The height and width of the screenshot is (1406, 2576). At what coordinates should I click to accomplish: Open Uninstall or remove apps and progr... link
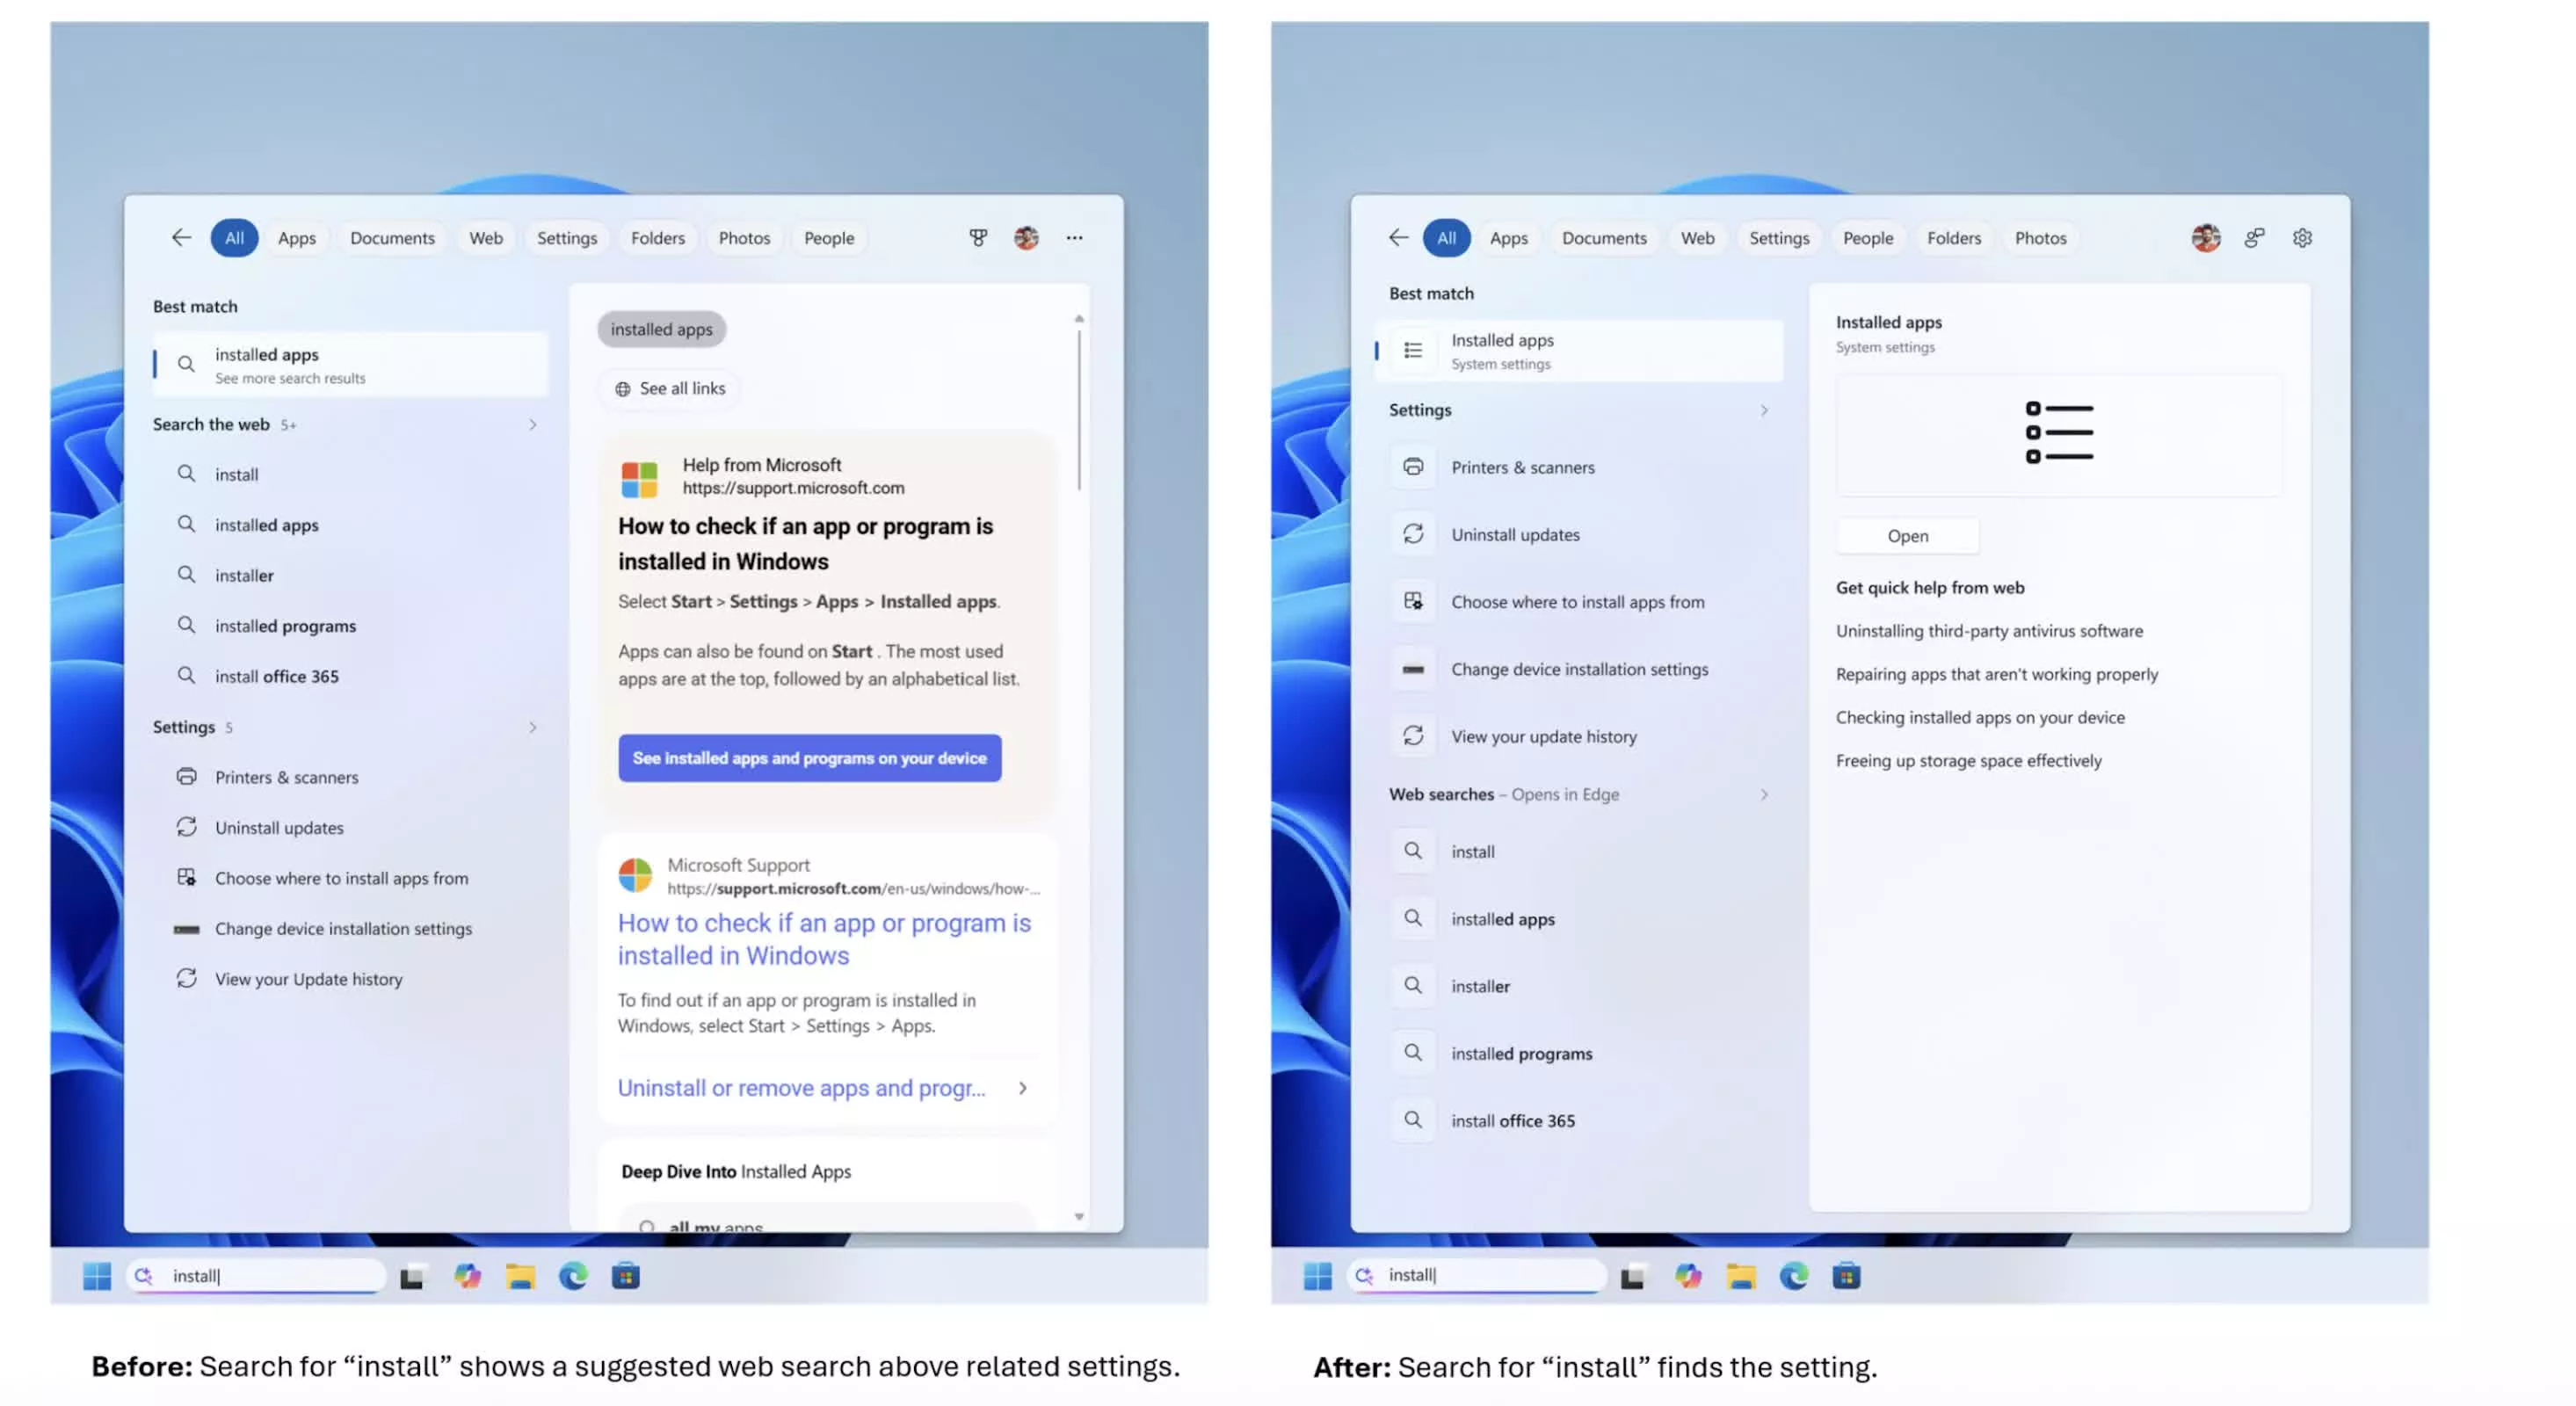(x=801, y=1088)
